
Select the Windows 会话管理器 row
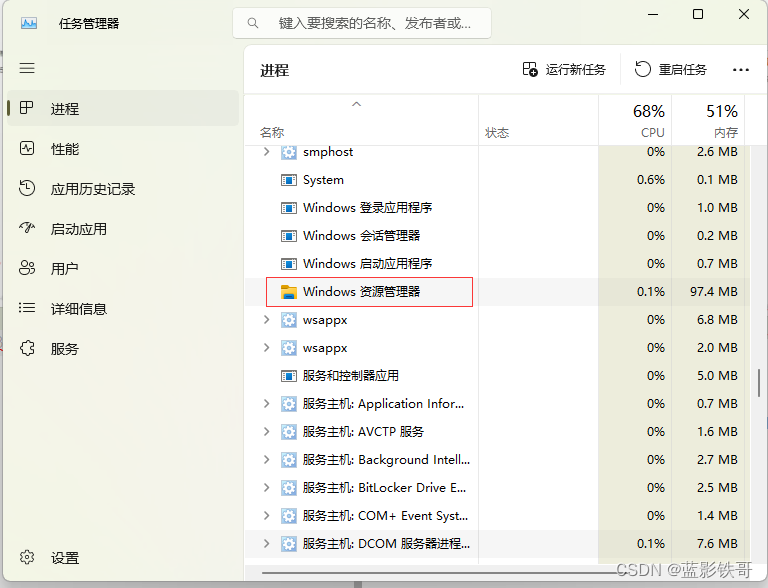(497, 236)
